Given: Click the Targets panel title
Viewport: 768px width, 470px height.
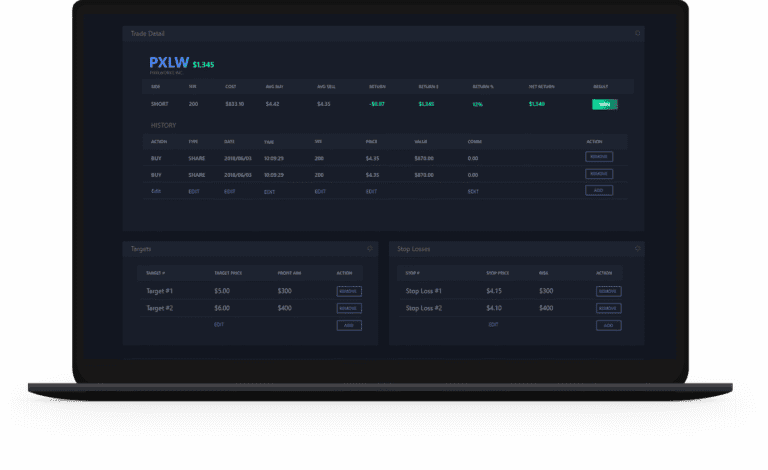Looking at the screenshot, I should coord(141,249).
